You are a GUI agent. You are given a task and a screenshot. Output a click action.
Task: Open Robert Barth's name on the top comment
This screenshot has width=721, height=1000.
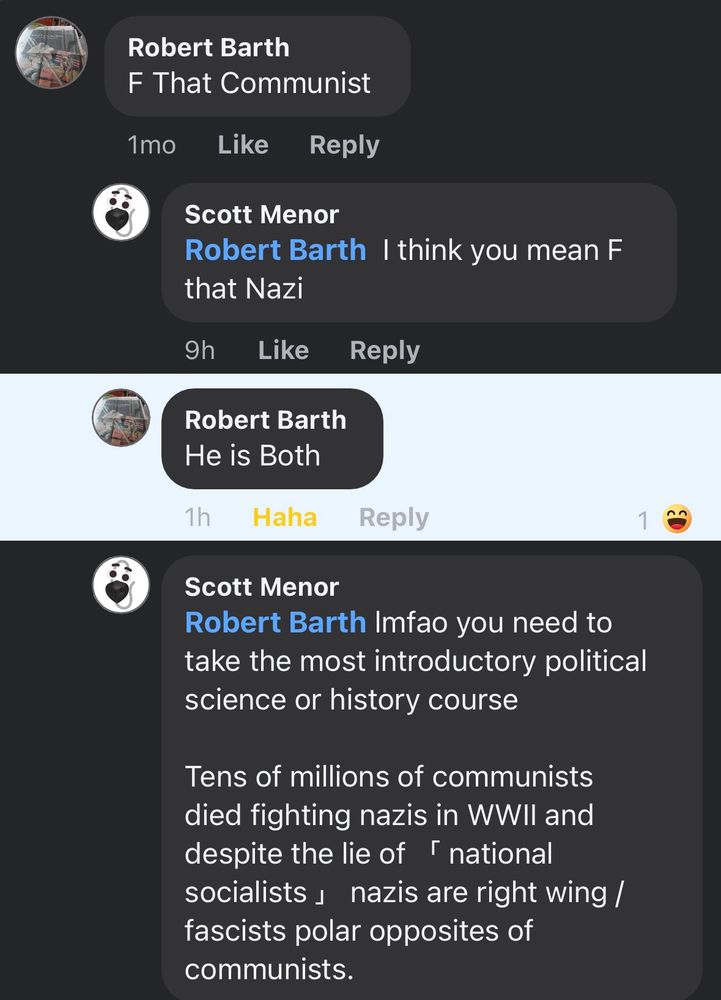[208, 47]
